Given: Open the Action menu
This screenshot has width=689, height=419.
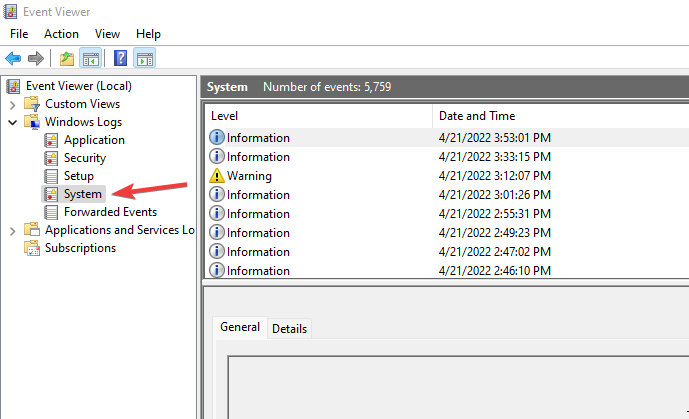Looking at the screenshot, I should click(x=61, y=34).
